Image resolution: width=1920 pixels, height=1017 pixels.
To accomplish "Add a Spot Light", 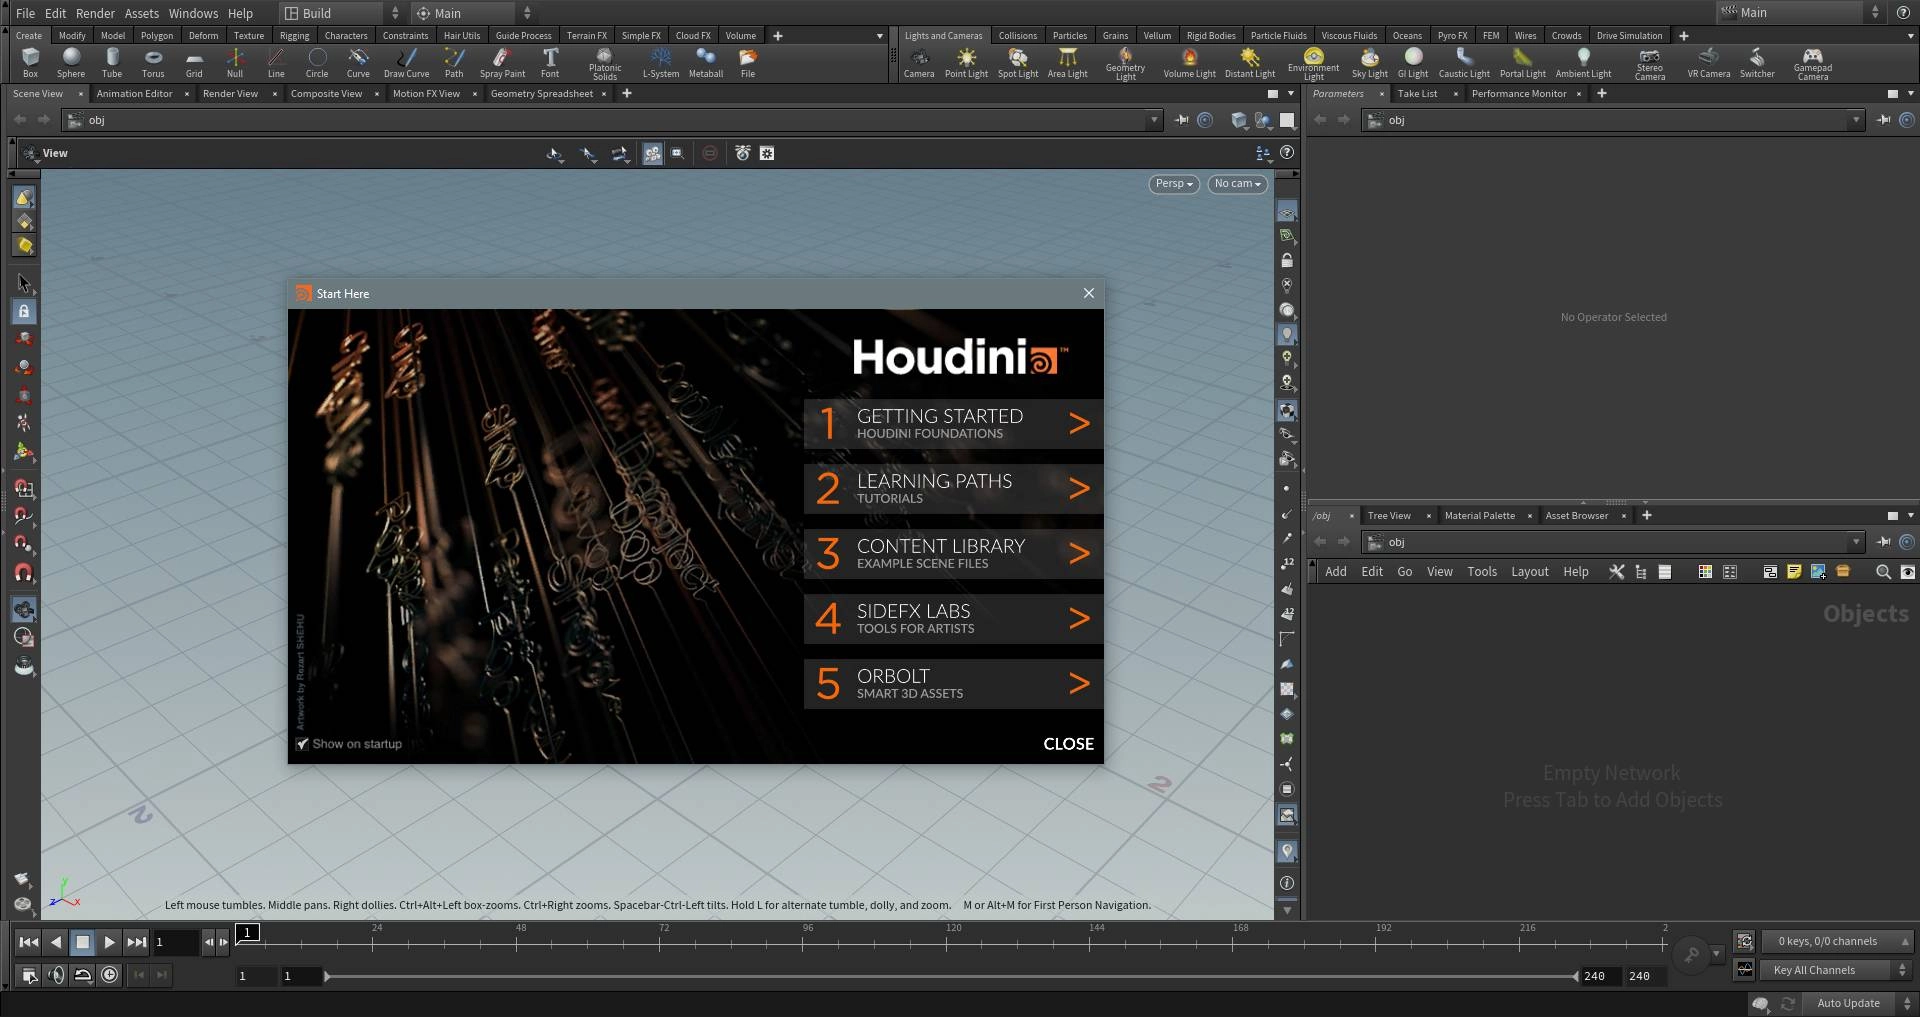I will tap(1018, 62).
